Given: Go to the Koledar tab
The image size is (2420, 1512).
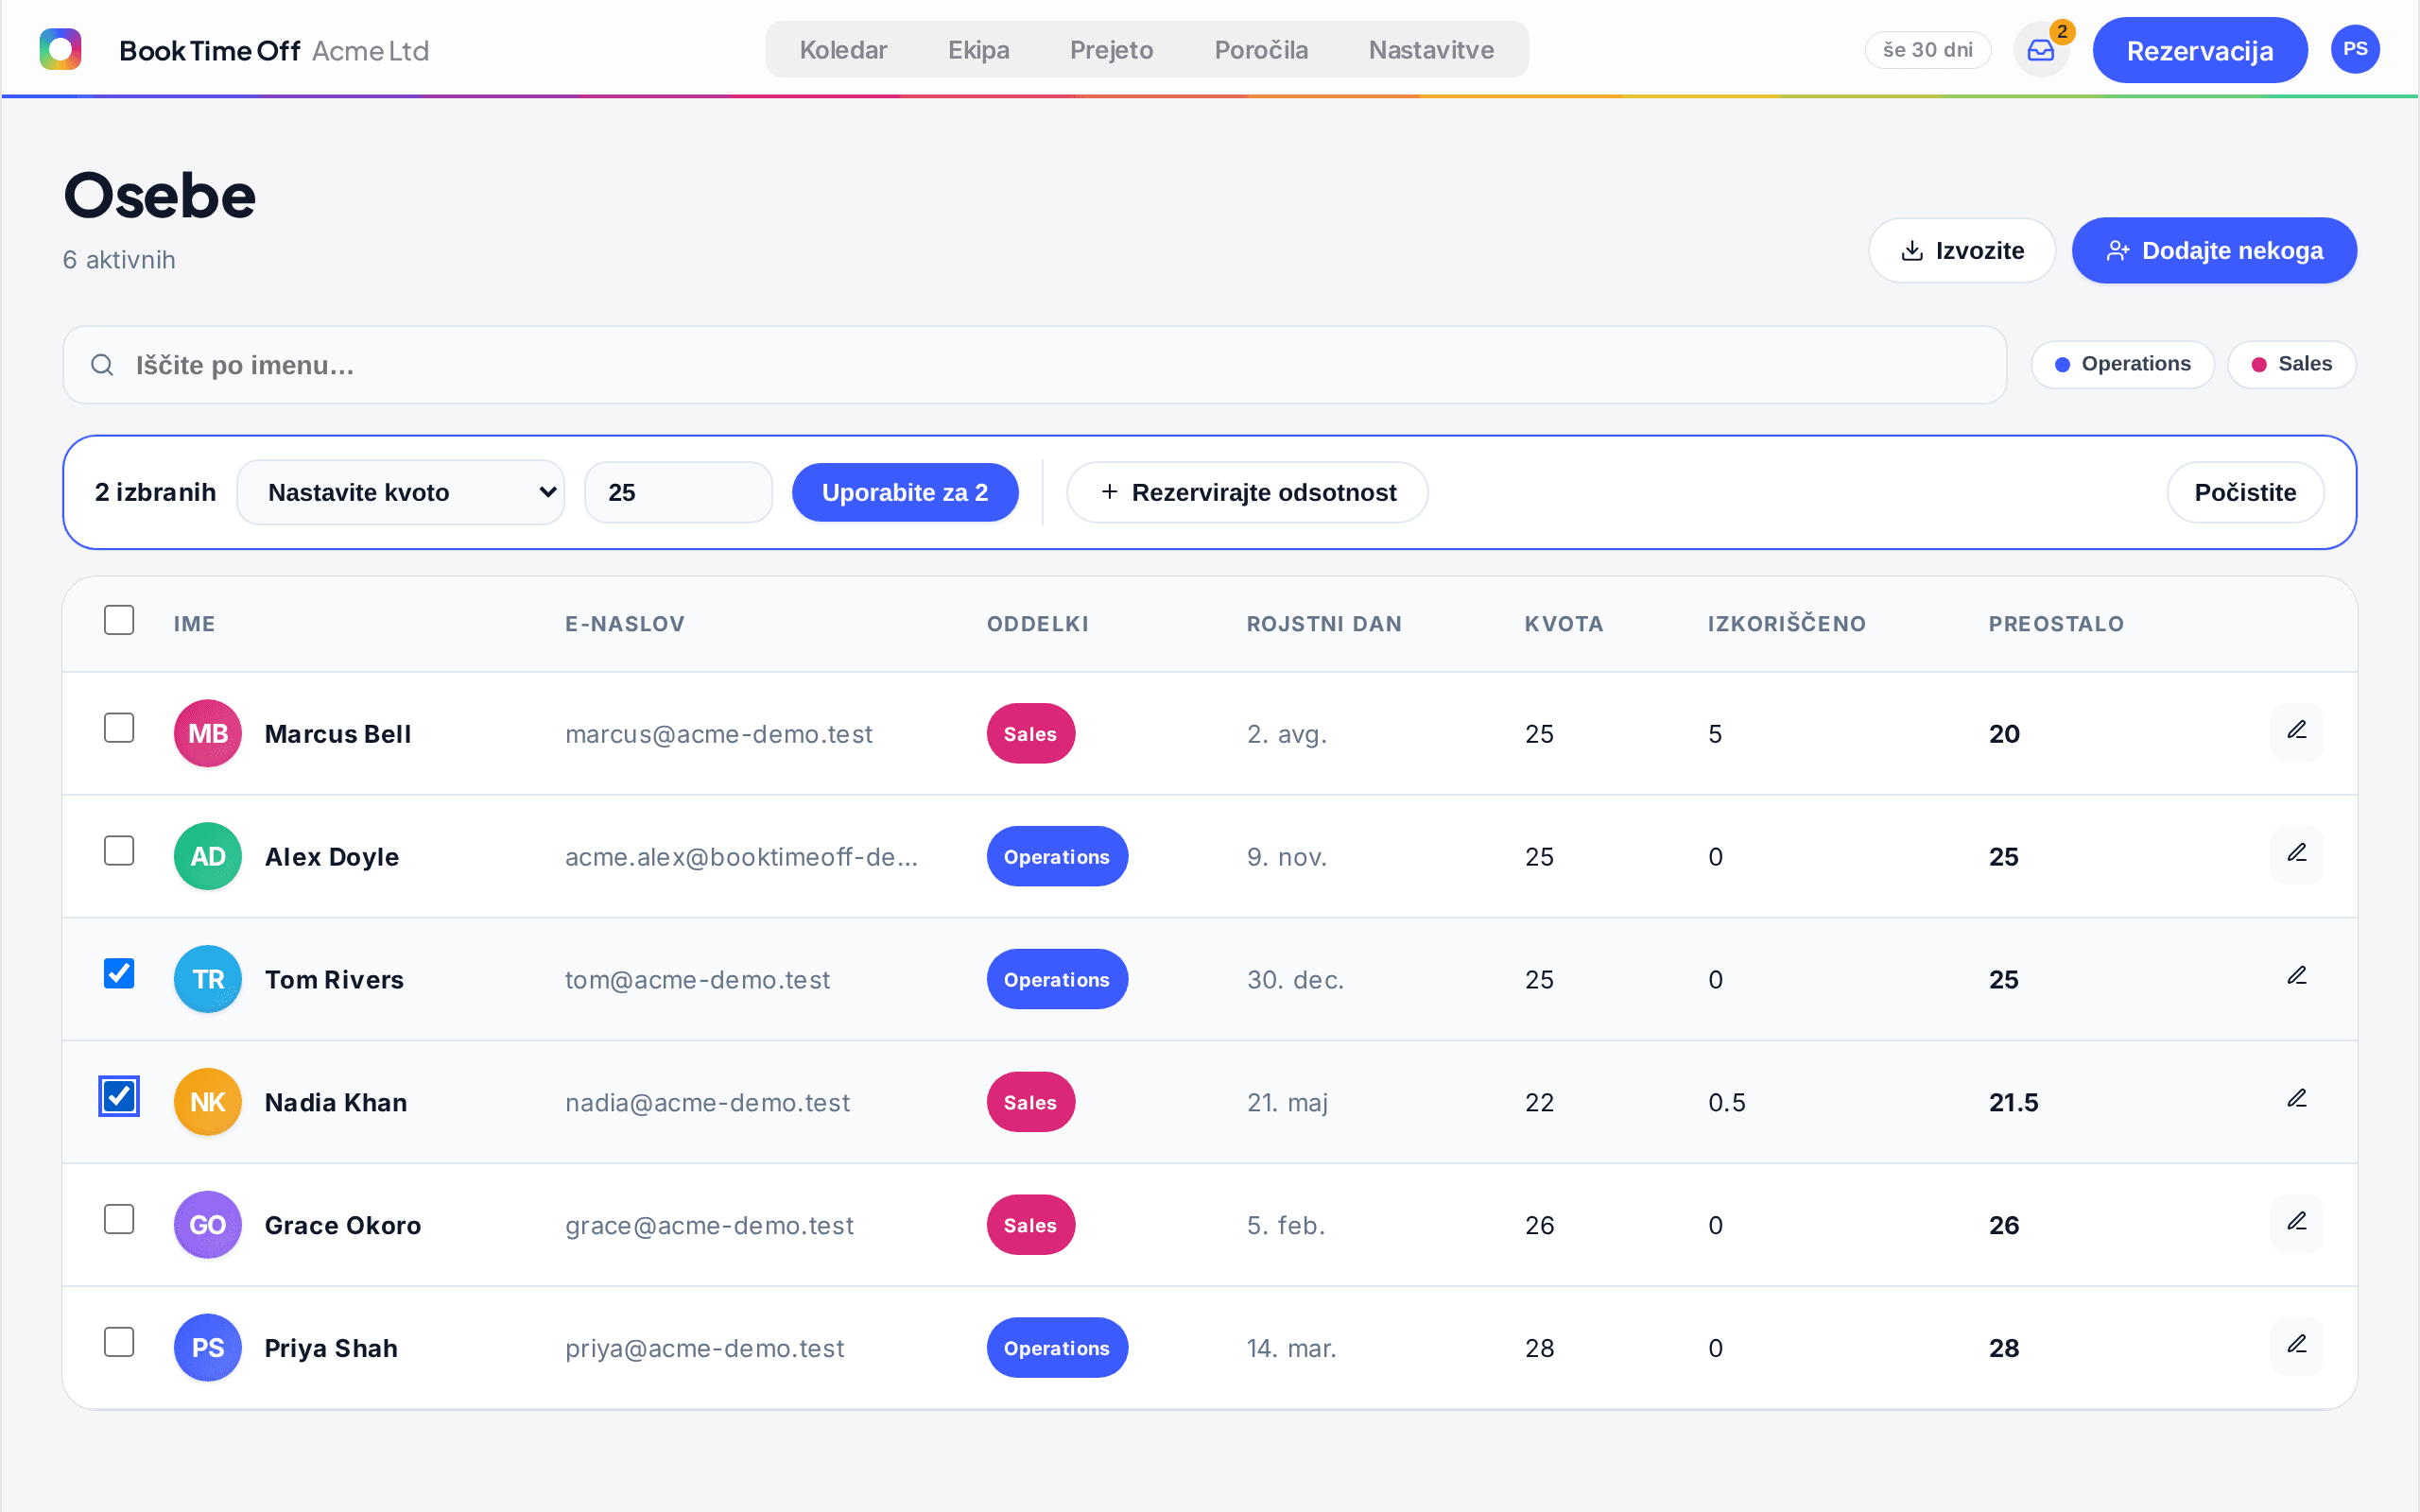Looking at the screenshot, I should click(843, 50).
